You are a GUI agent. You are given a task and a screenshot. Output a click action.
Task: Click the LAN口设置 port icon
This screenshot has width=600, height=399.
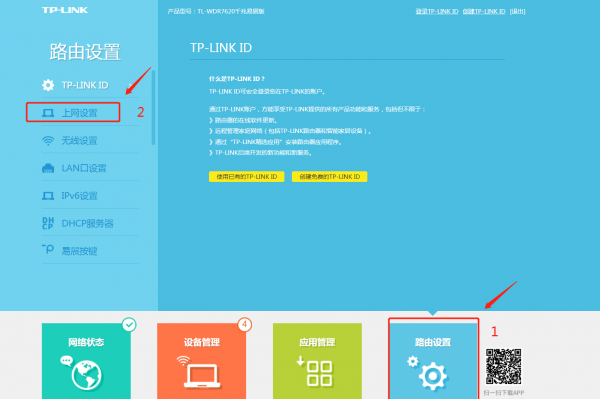coord(48,168)
